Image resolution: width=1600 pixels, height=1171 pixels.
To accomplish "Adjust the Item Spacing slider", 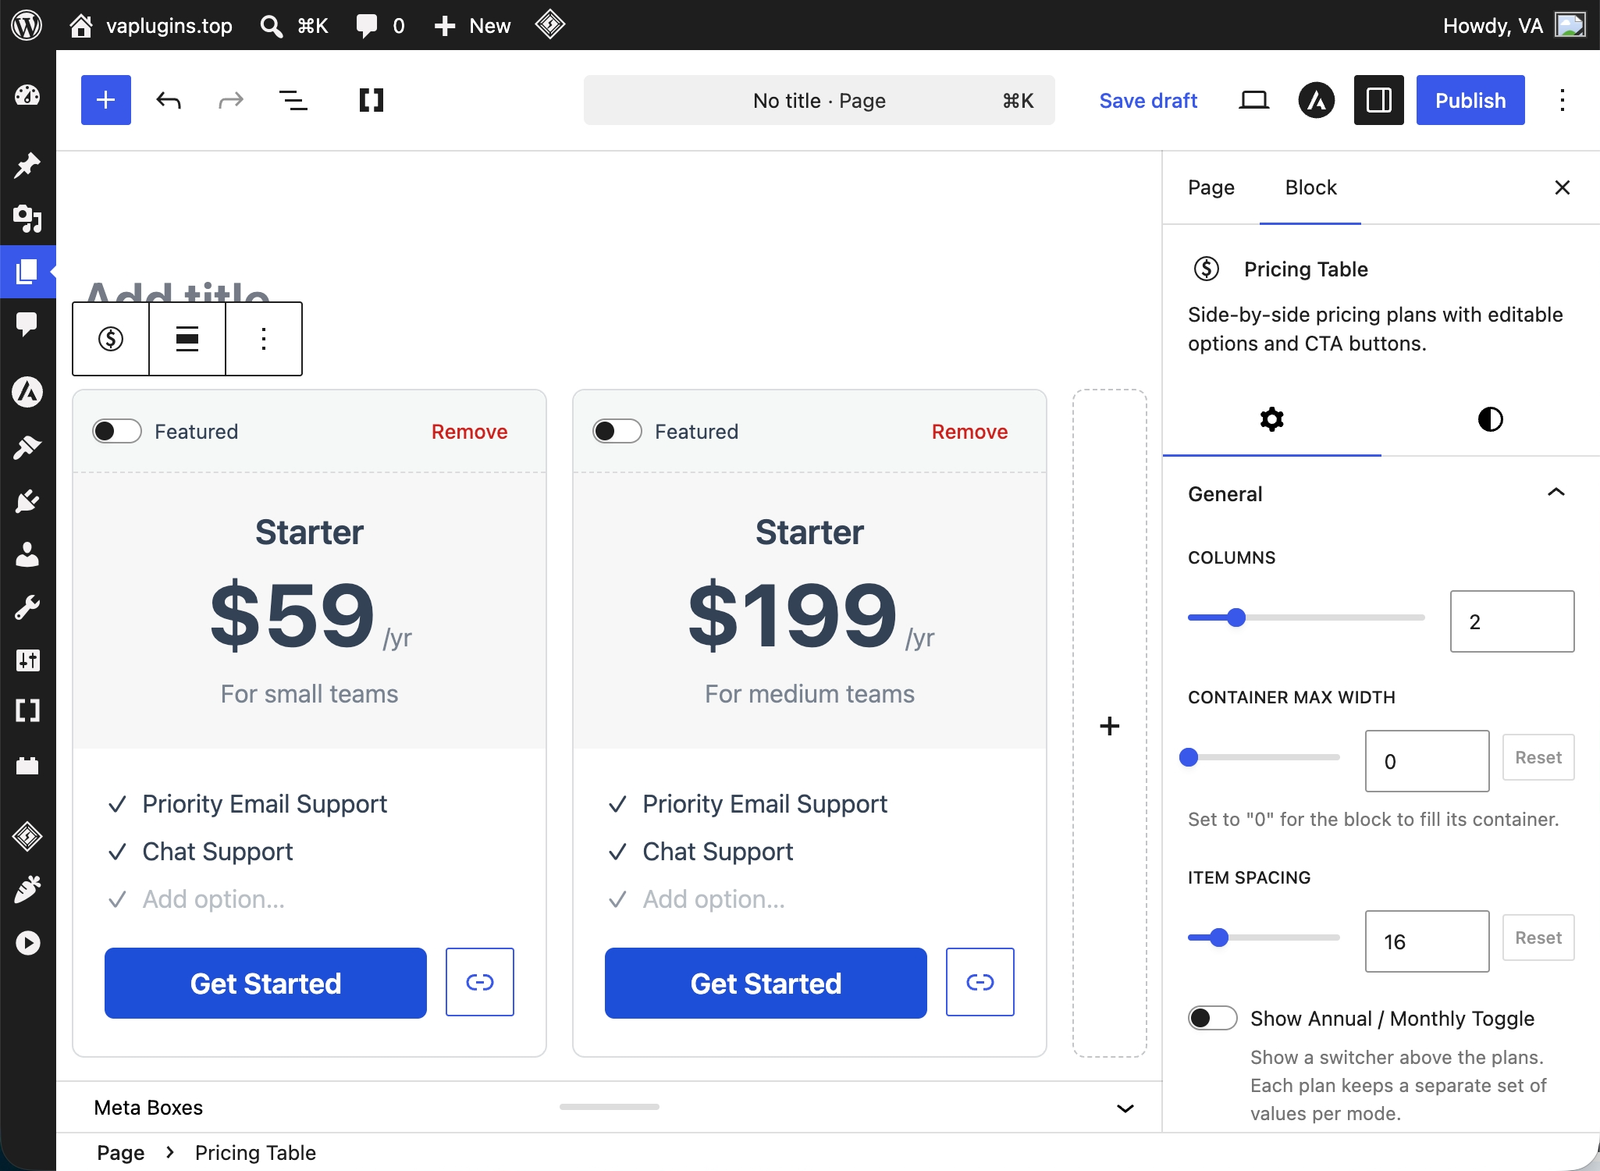I will click(1264, 938).
